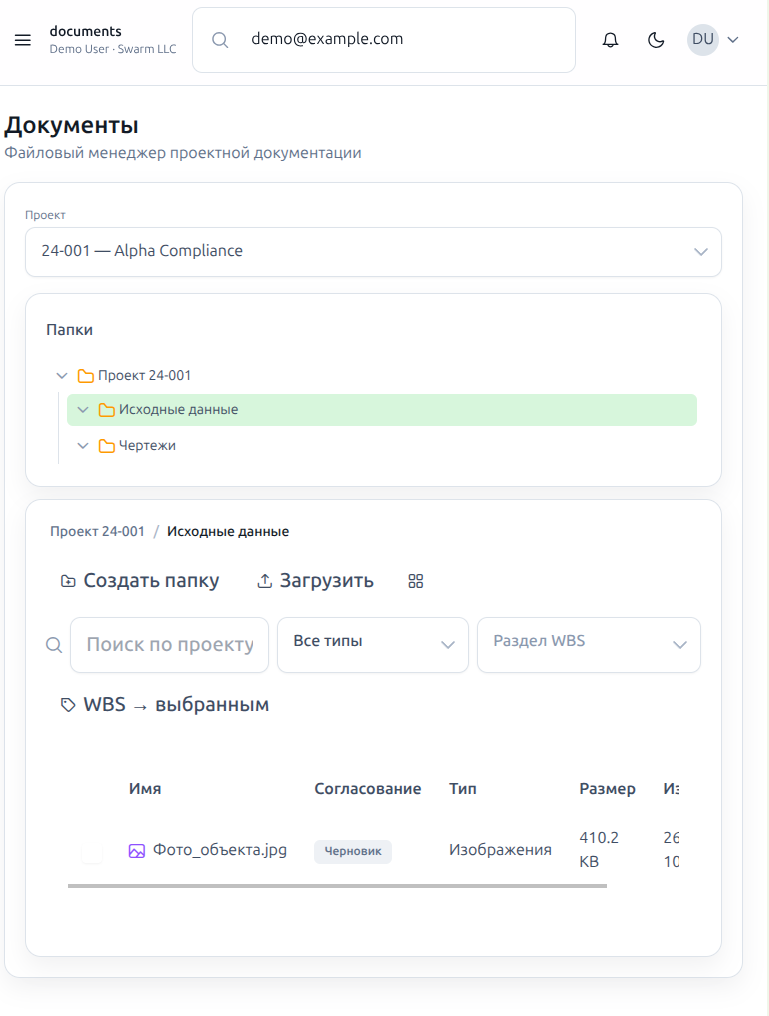Open the Проект 24-001 breadcrumb link
769x1016 pixels.
(97, 531)
